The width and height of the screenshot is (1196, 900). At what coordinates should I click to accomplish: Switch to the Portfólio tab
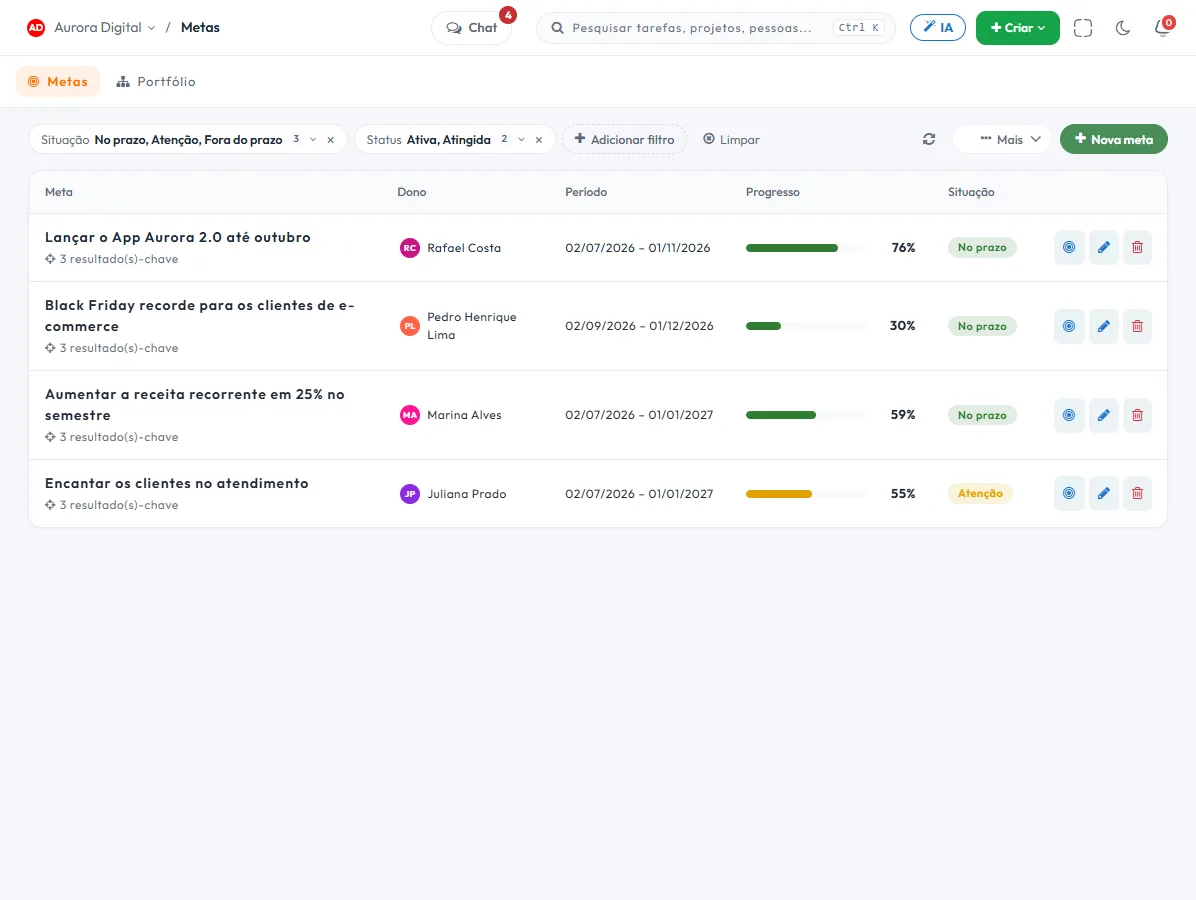tap(156, 82)
